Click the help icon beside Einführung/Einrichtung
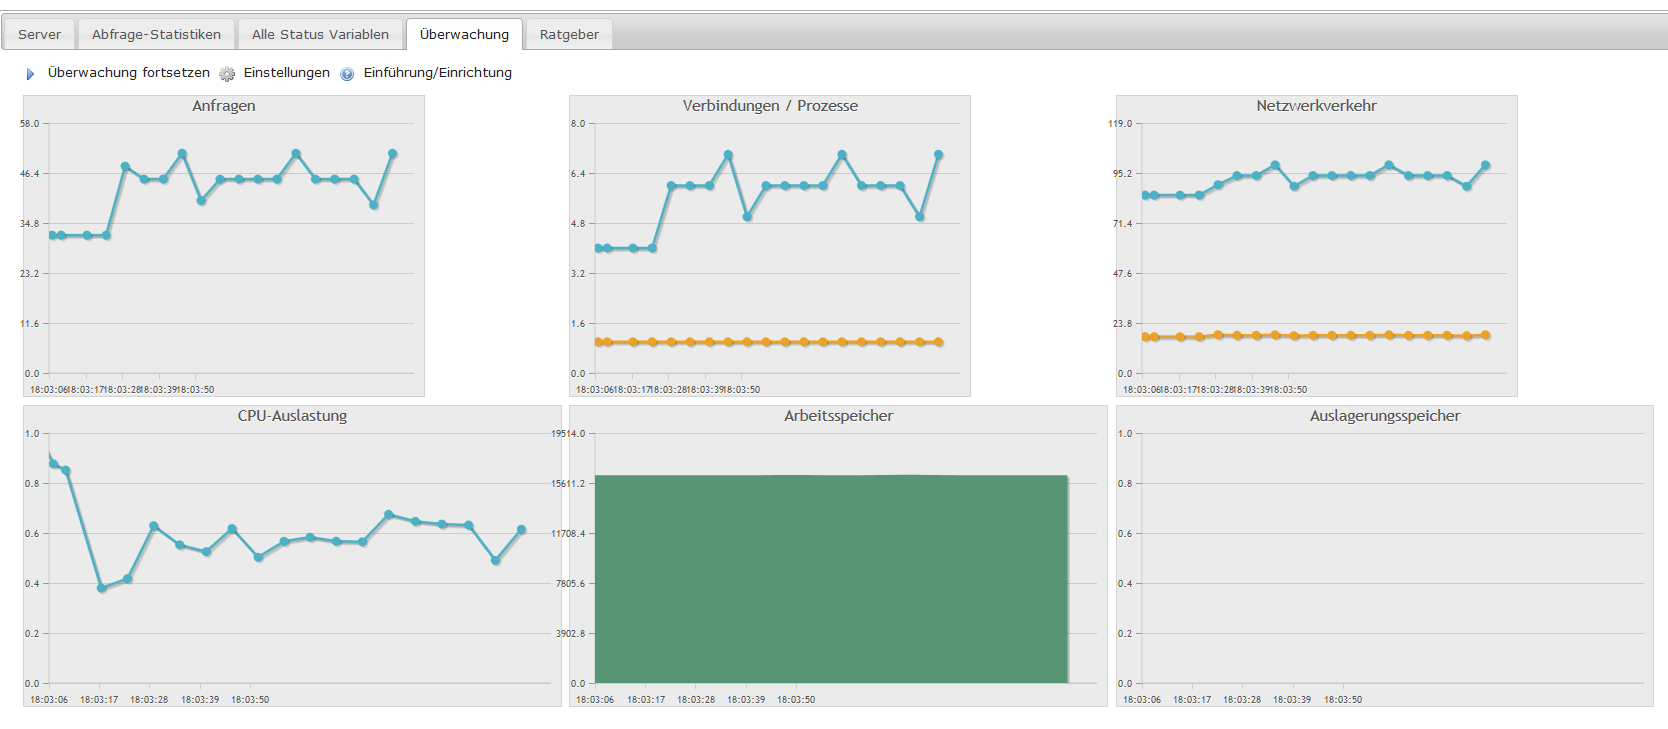This screenshot has width=1668, height=729. tap(347, 74)
